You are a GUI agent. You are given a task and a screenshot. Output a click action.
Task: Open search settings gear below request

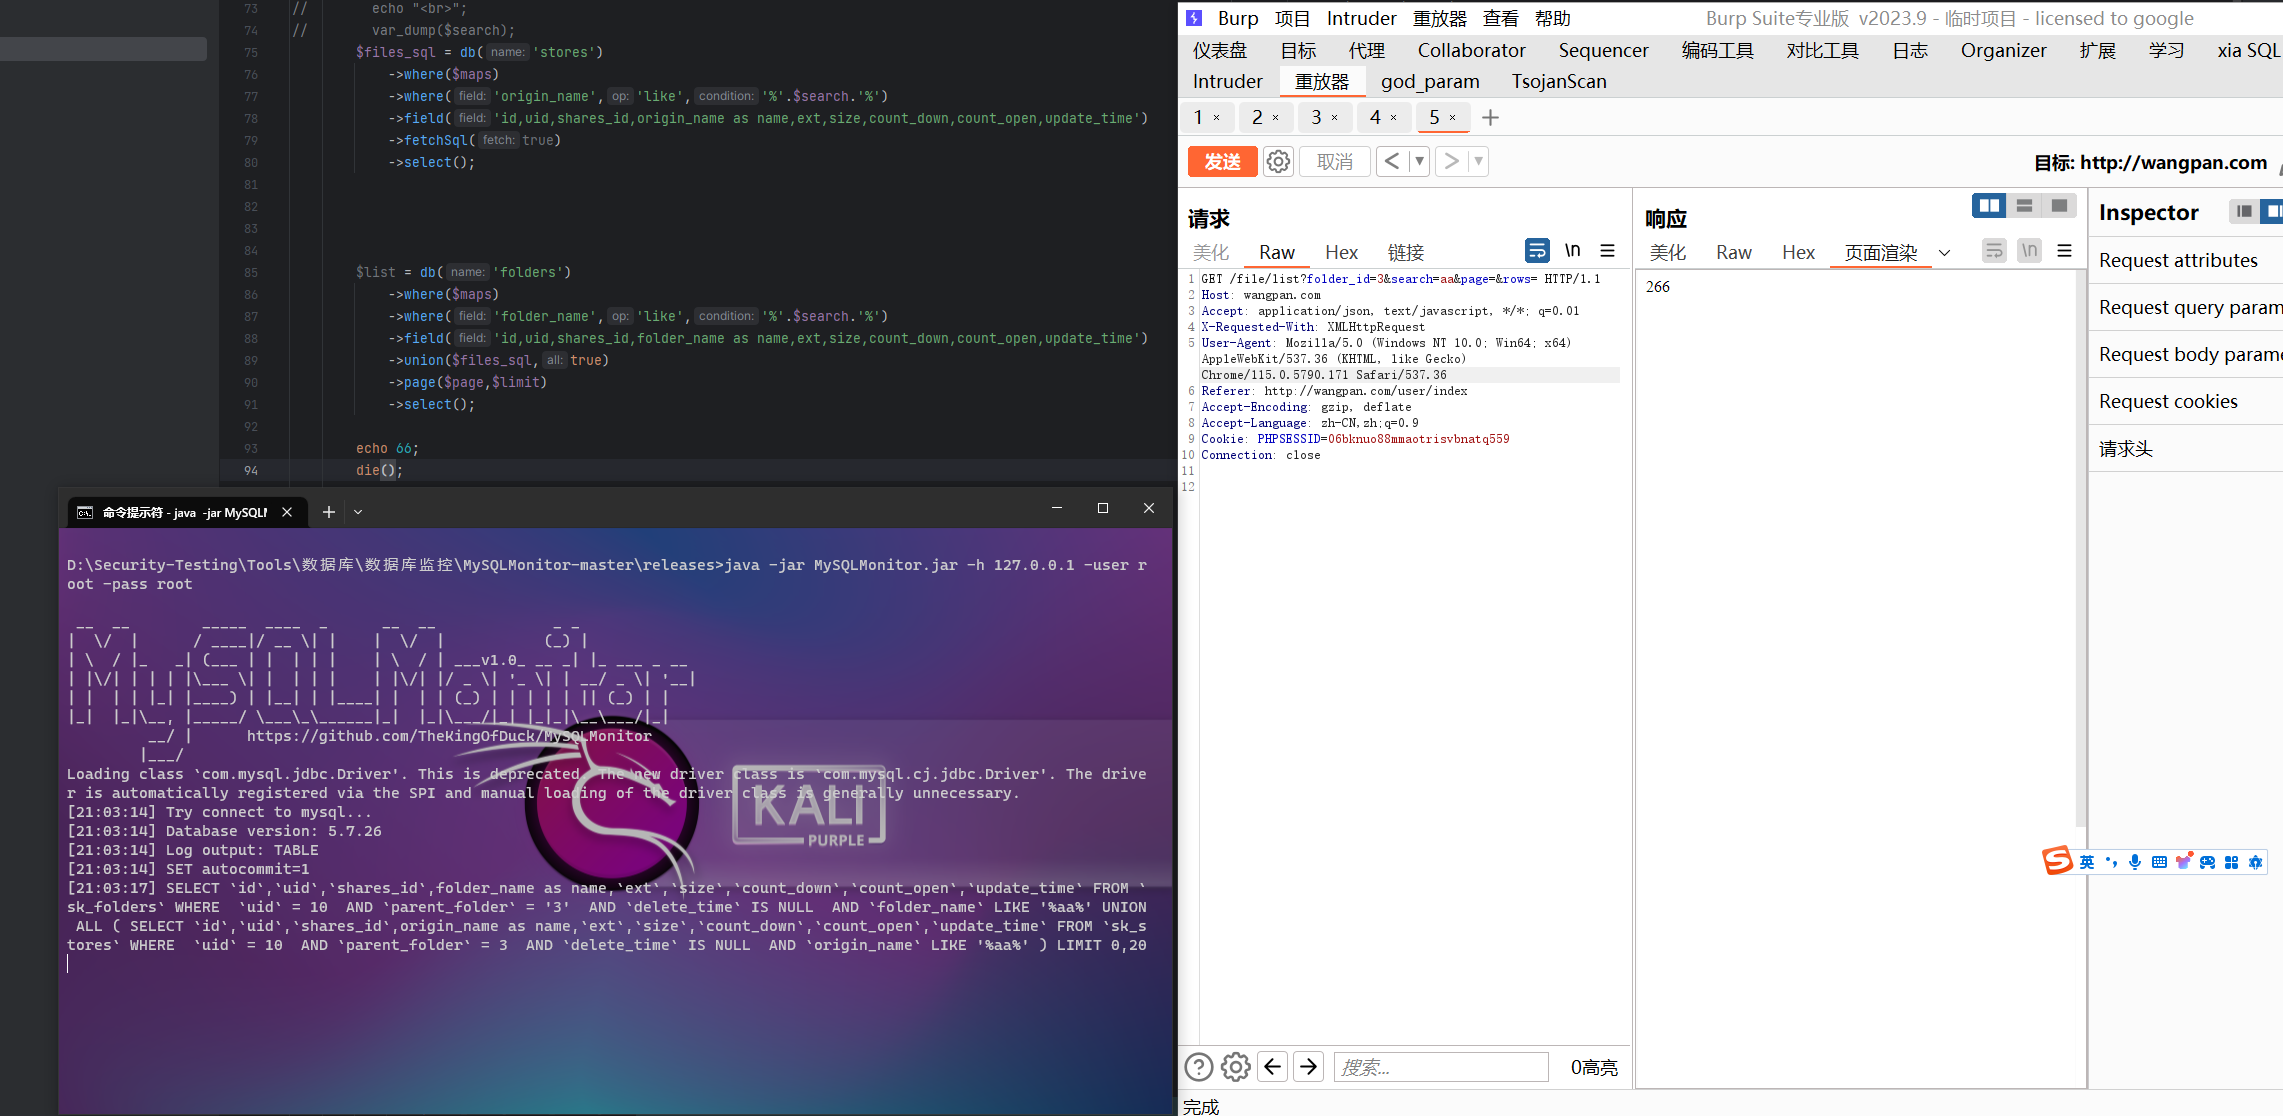tap(1236, 1067)
